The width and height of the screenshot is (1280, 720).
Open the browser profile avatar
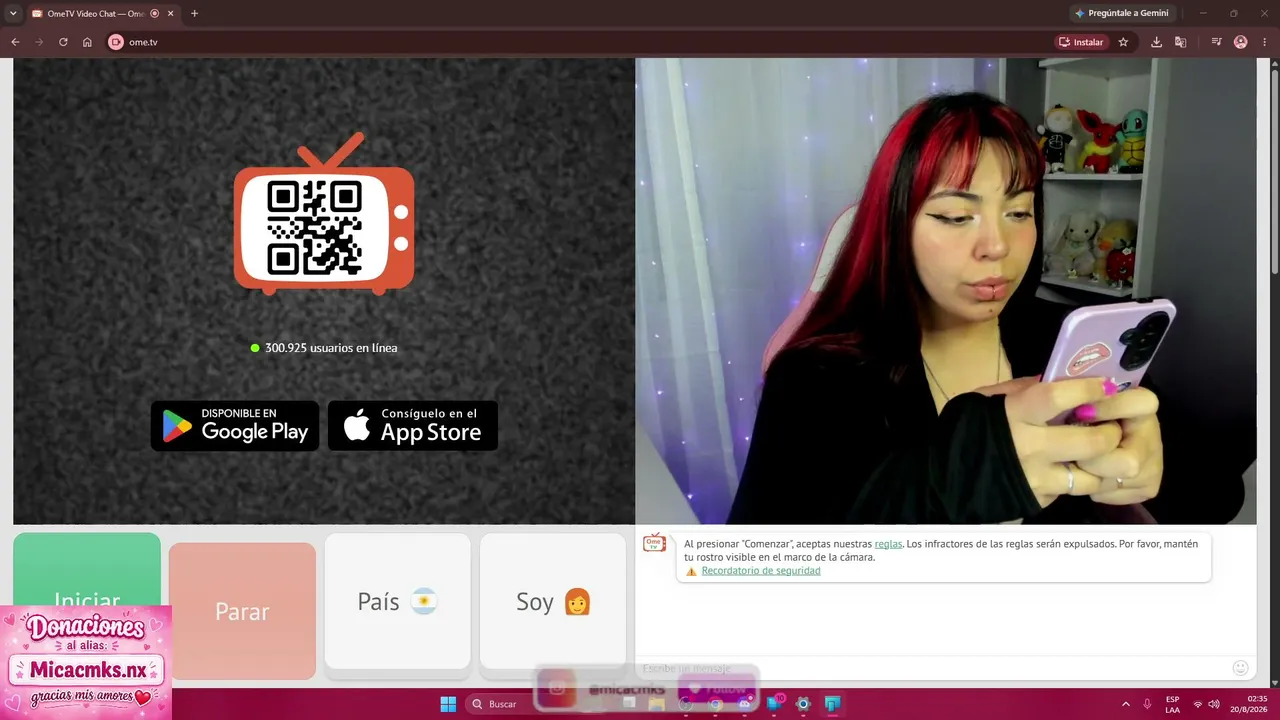(1241, 42)
